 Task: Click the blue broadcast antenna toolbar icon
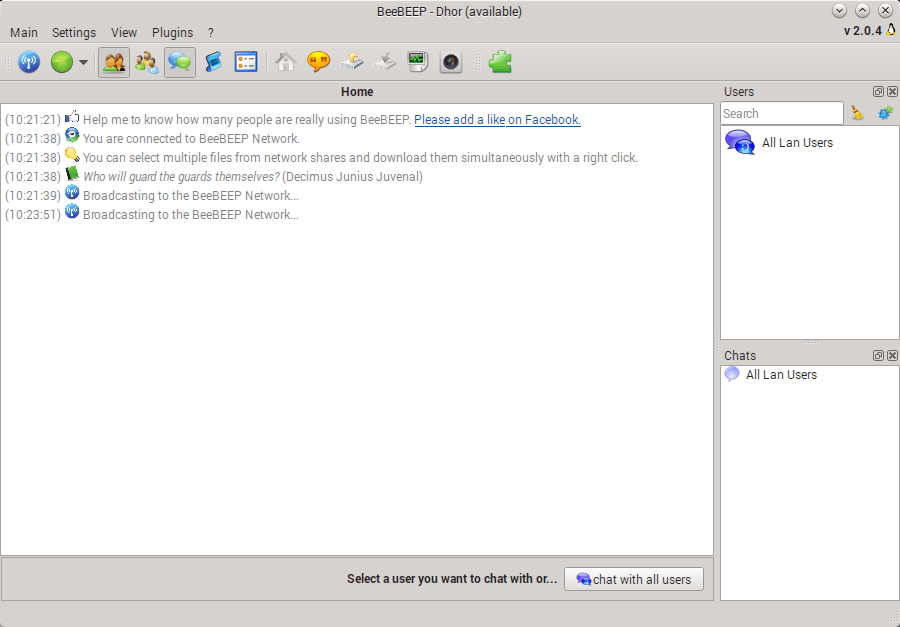29,62
